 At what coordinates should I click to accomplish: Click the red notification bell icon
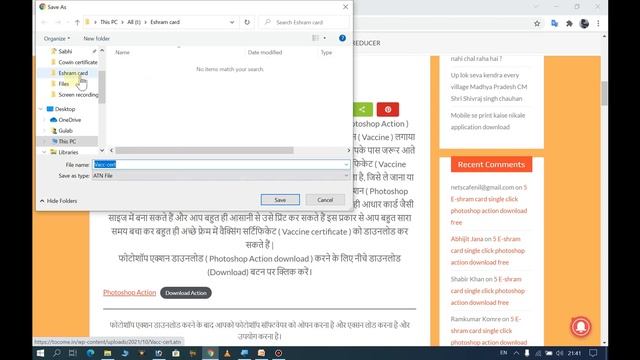[x=580, y=327]
